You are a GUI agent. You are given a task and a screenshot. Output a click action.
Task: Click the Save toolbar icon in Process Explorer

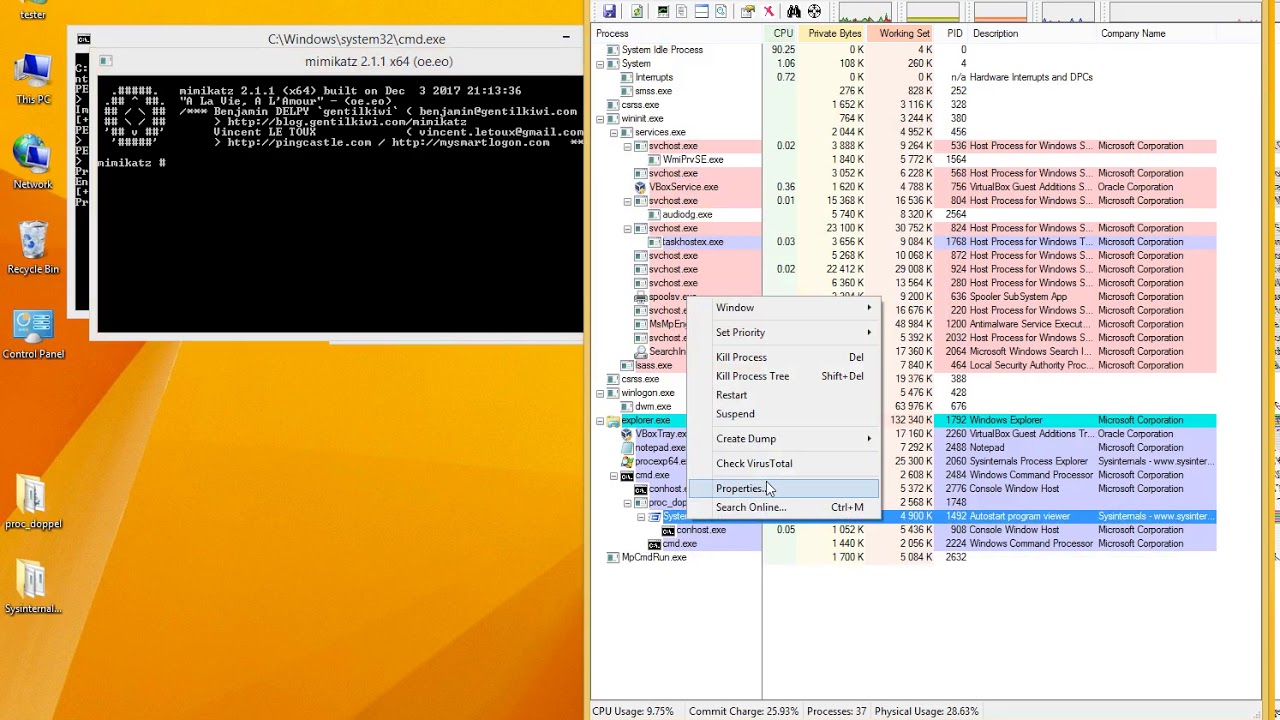pos(609,11)
